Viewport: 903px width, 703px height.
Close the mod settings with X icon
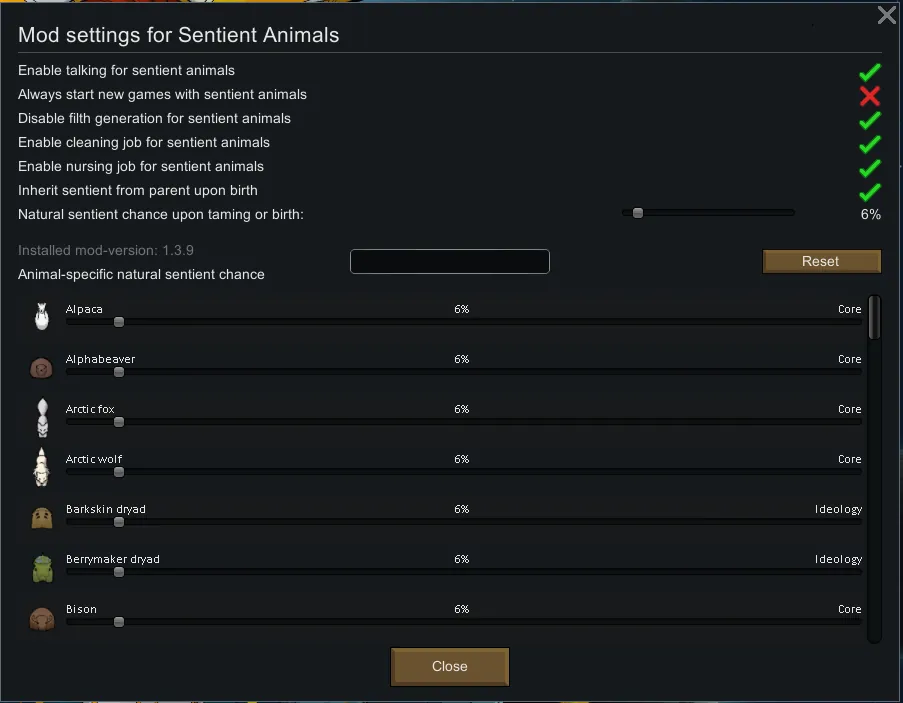(x=886, y=15)
